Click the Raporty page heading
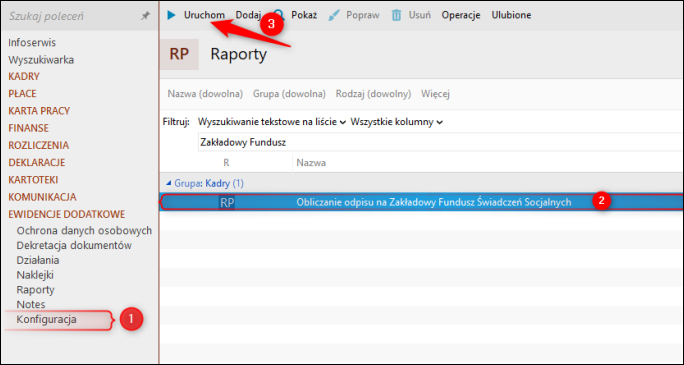The width and height of the screenshot is (684, 365). click(x=239, y=55)
